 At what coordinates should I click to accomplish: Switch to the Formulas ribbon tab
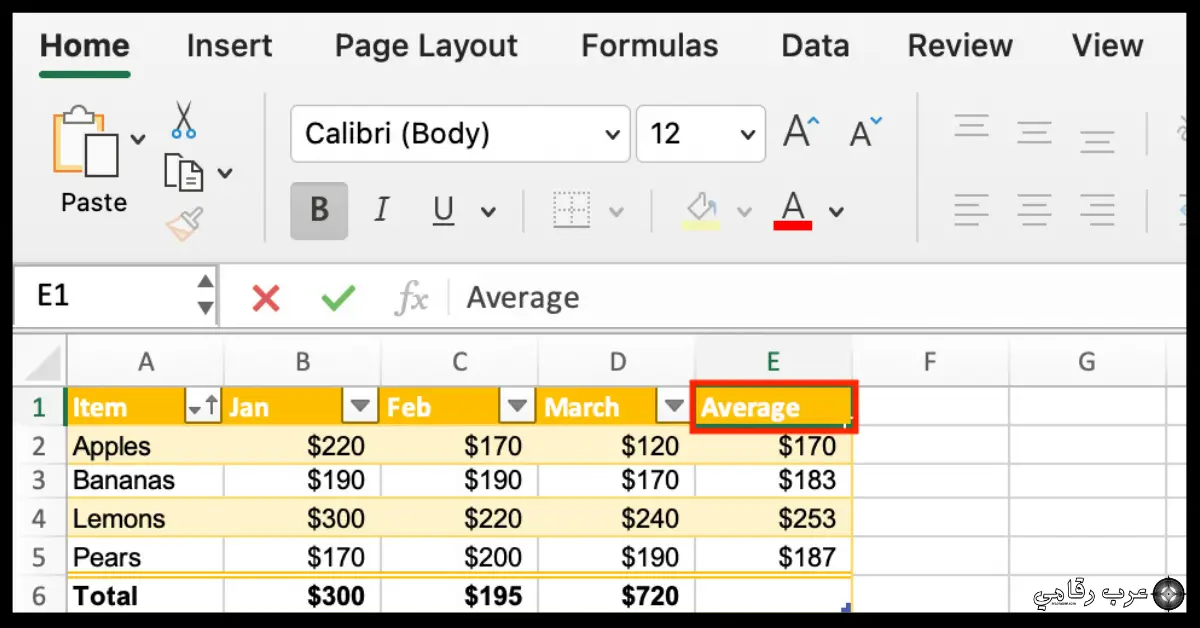pyautogui.click(x=649, y=45)
